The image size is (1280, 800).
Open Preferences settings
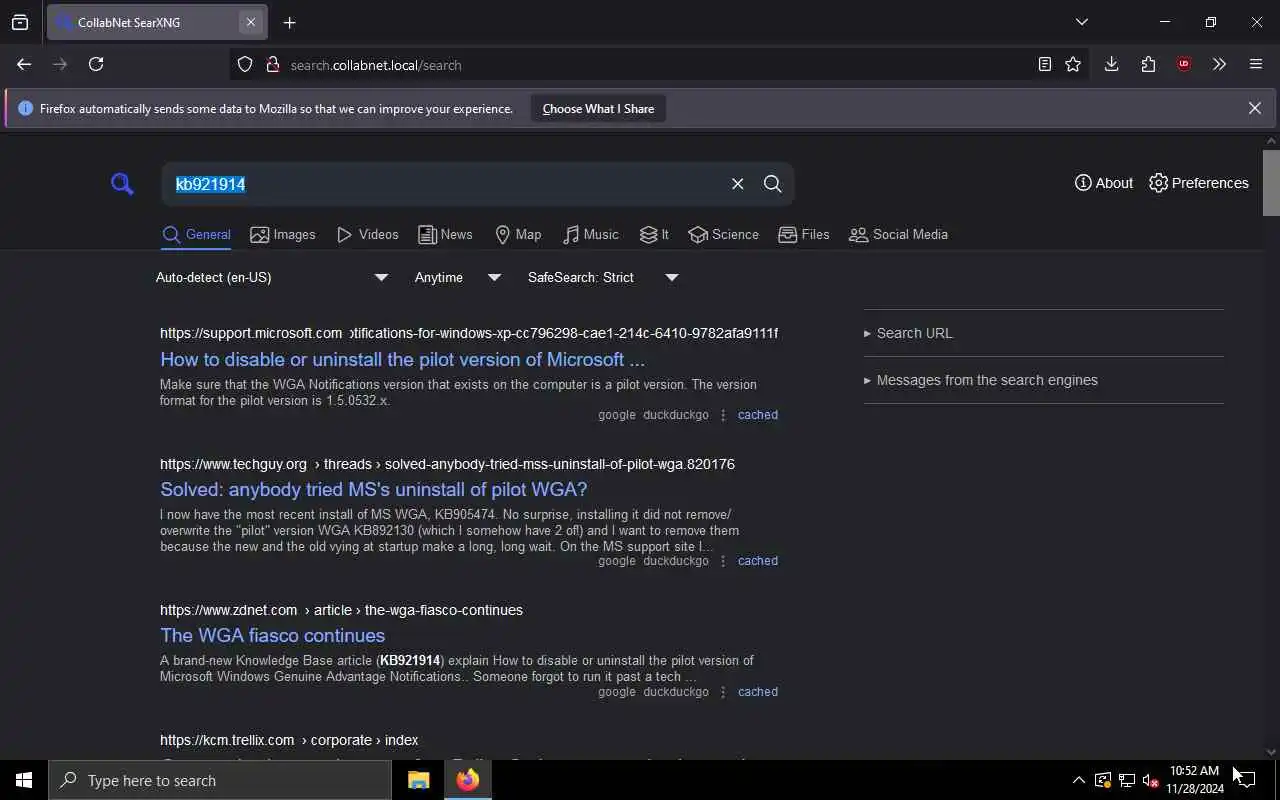1198,183
